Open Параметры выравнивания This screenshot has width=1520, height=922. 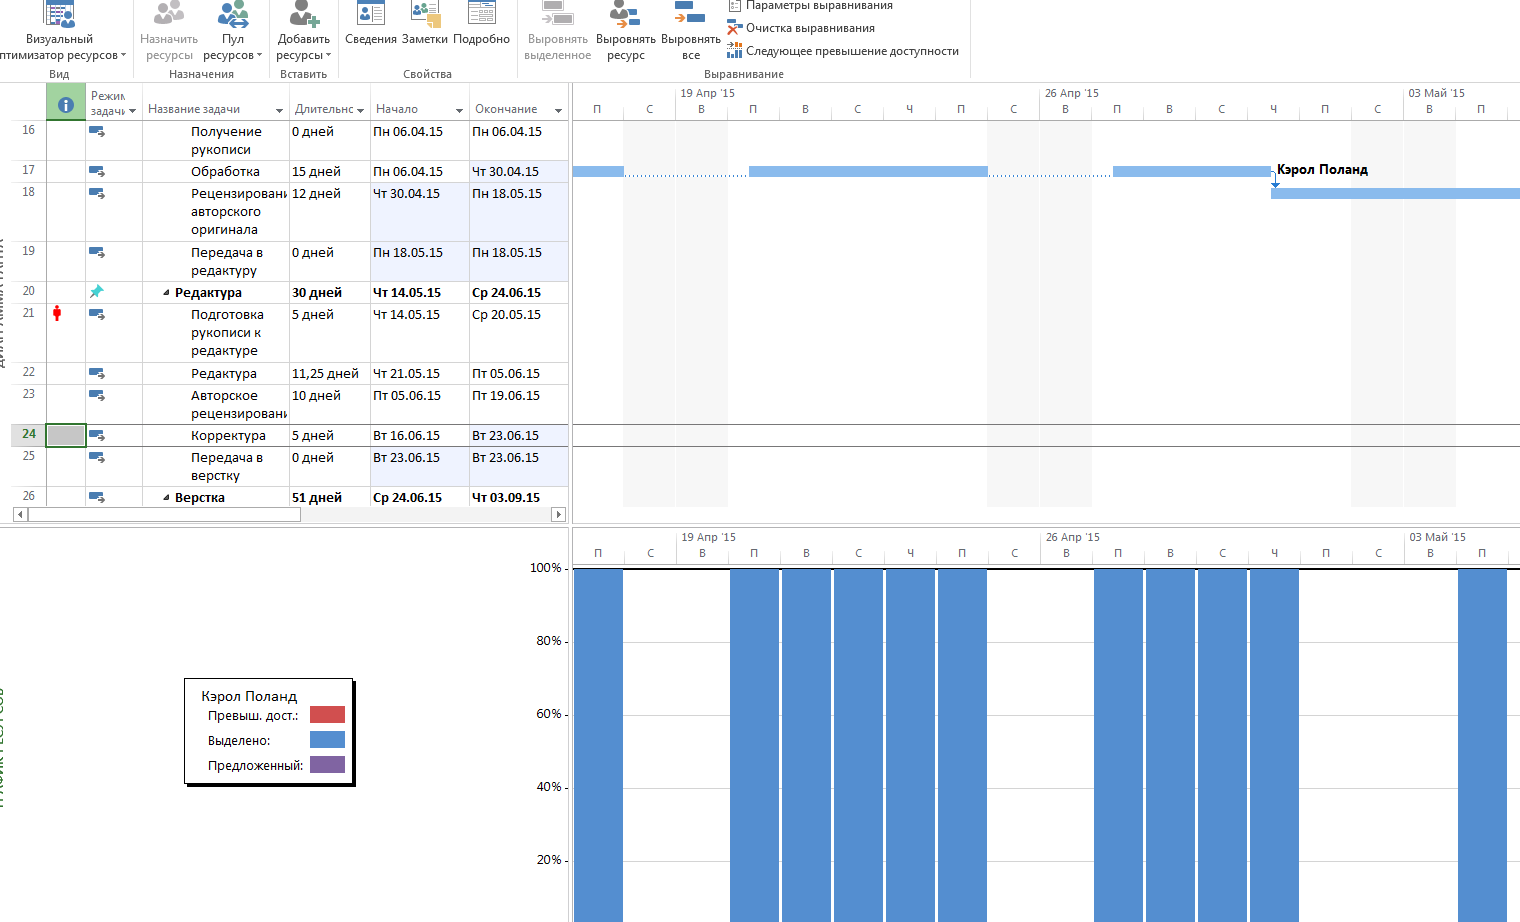(x=810, y=6)
